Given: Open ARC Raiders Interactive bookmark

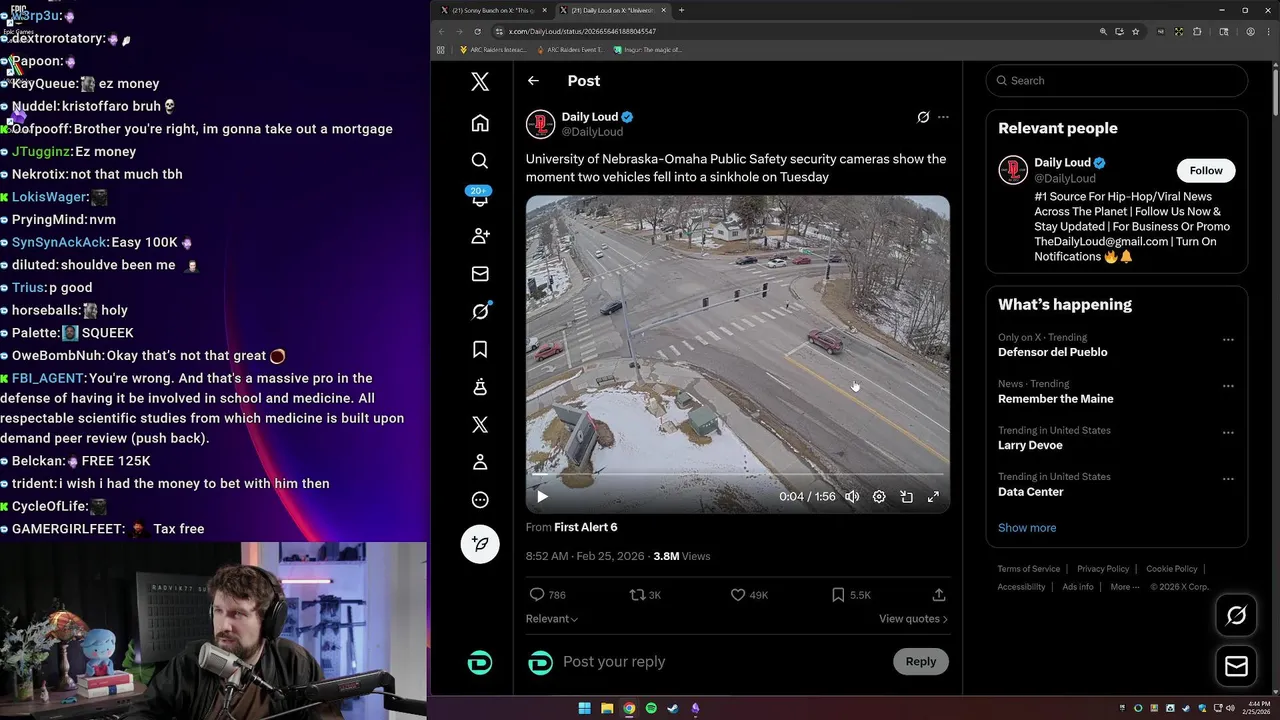Looking at the screenshot, I should pos(493,50).
